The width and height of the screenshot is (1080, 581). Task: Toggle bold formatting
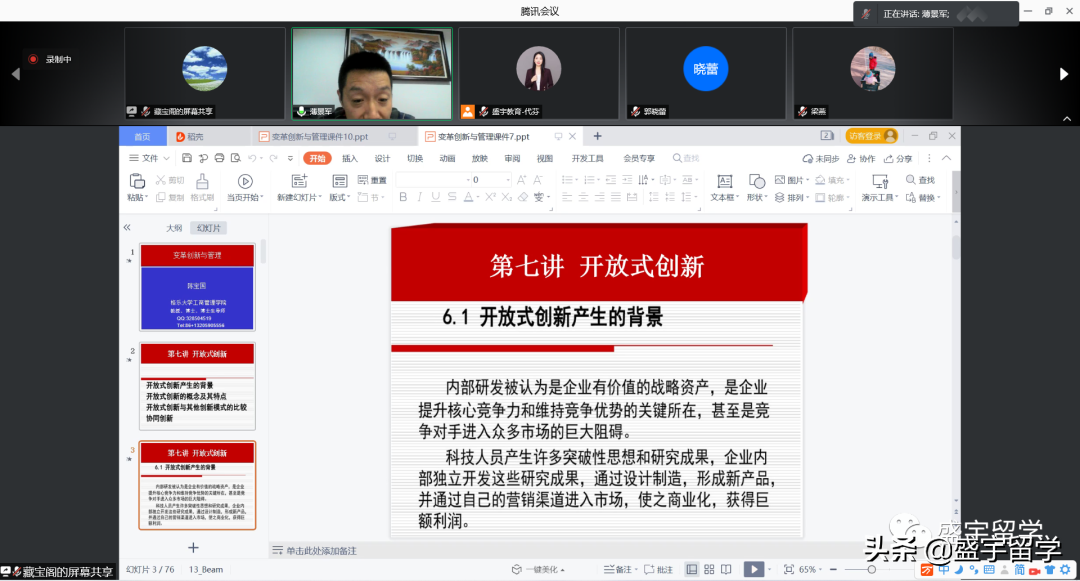click(404, 197)
